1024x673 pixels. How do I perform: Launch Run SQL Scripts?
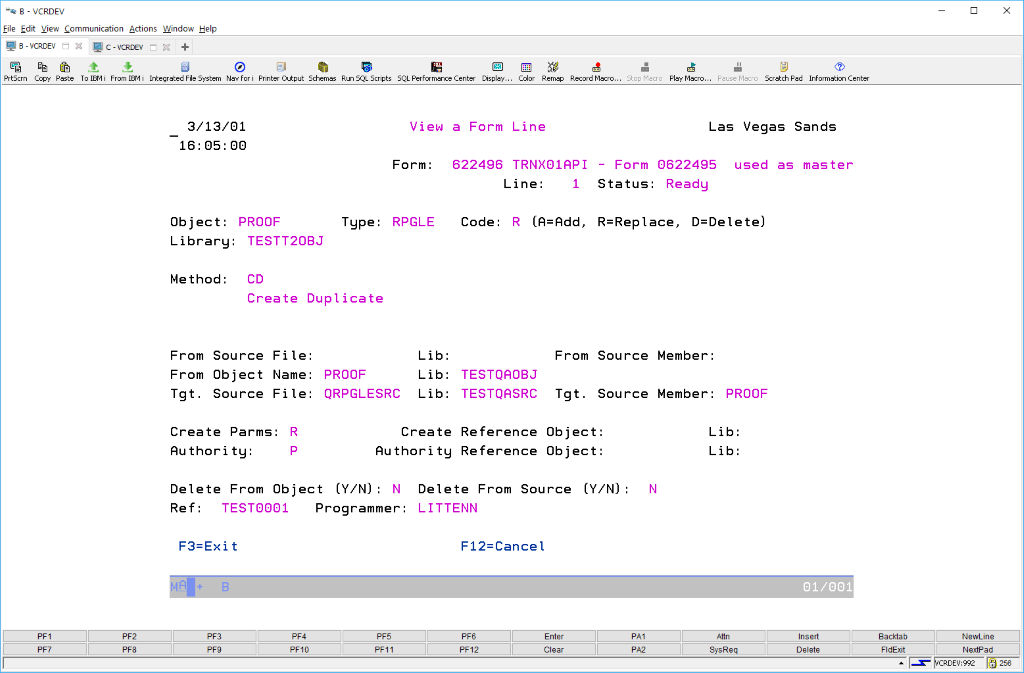pos(366,71)
